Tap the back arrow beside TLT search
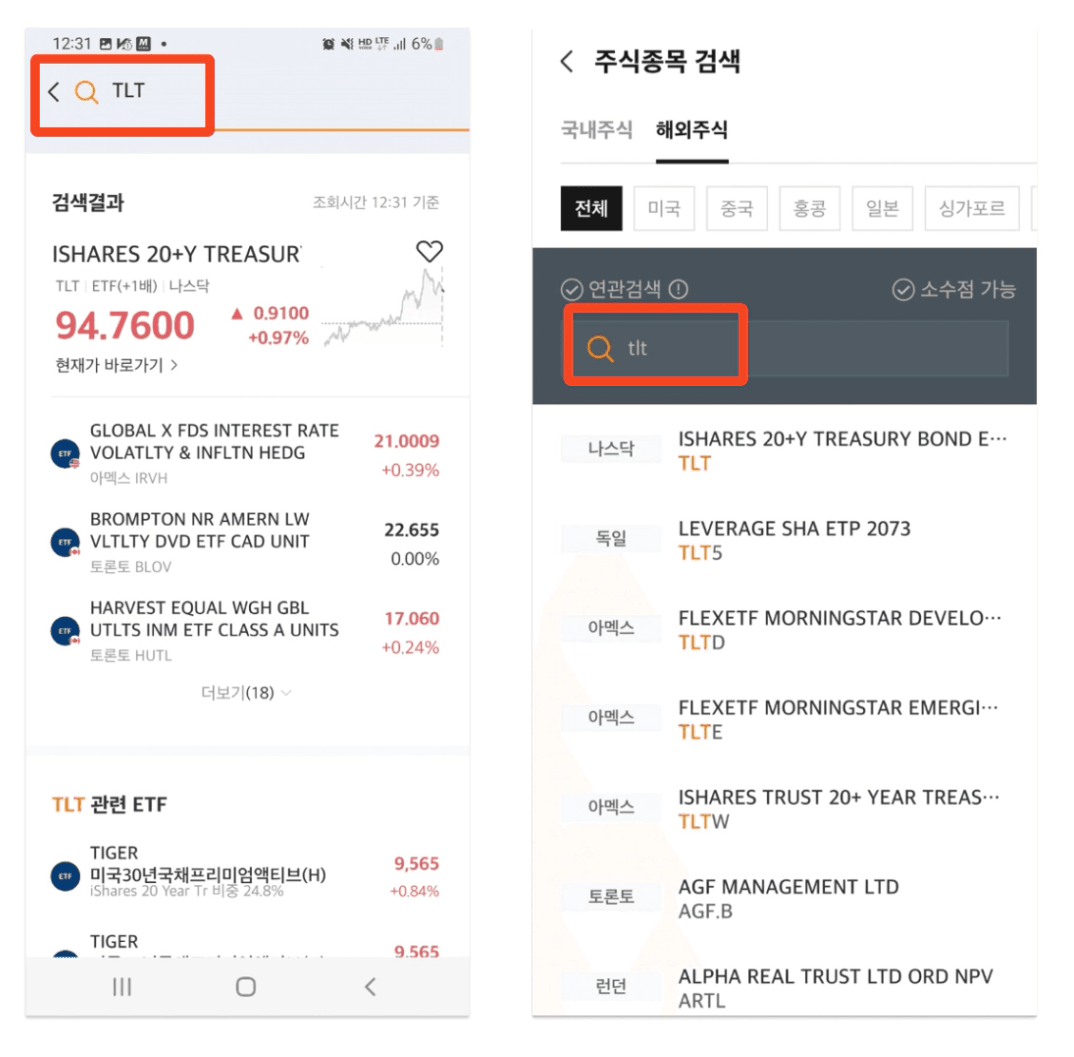1074x1057 pixels. click(54, 91)
